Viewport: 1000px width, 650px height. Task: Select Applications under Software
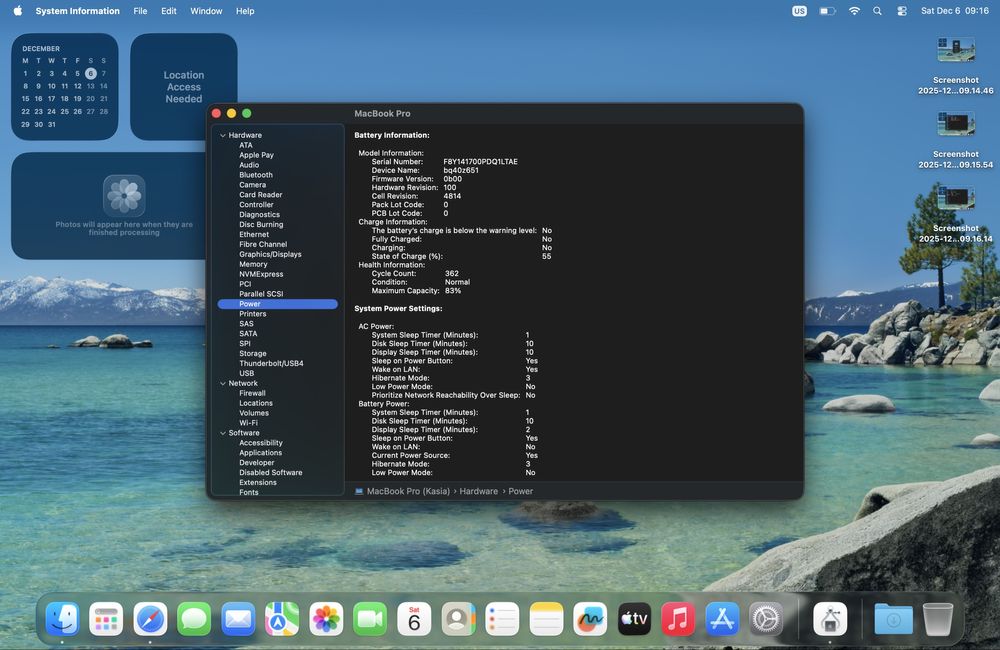[260, 453]
